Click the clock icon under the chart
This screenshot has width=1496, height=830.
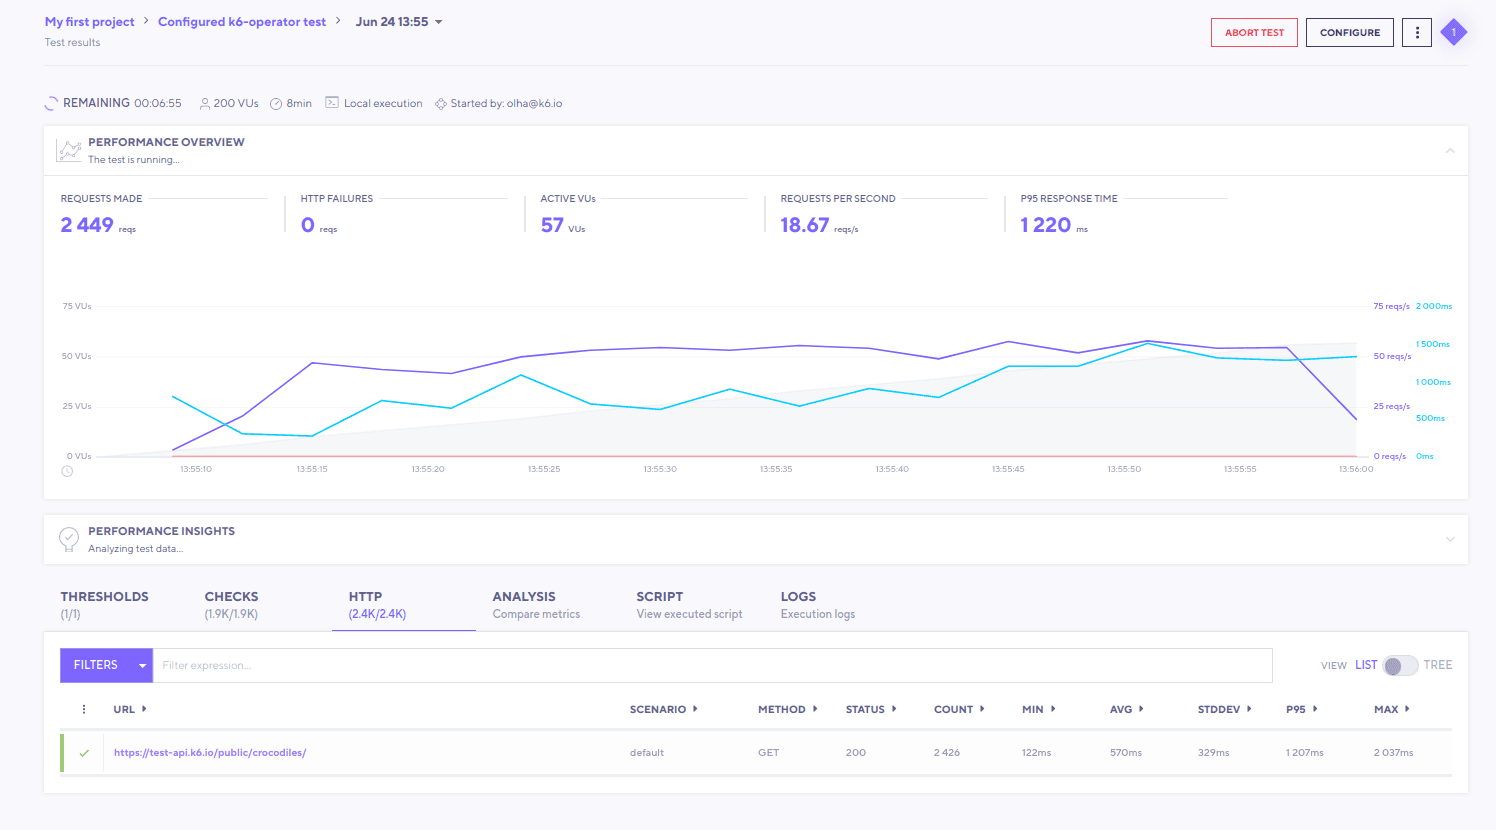[67, 471]
